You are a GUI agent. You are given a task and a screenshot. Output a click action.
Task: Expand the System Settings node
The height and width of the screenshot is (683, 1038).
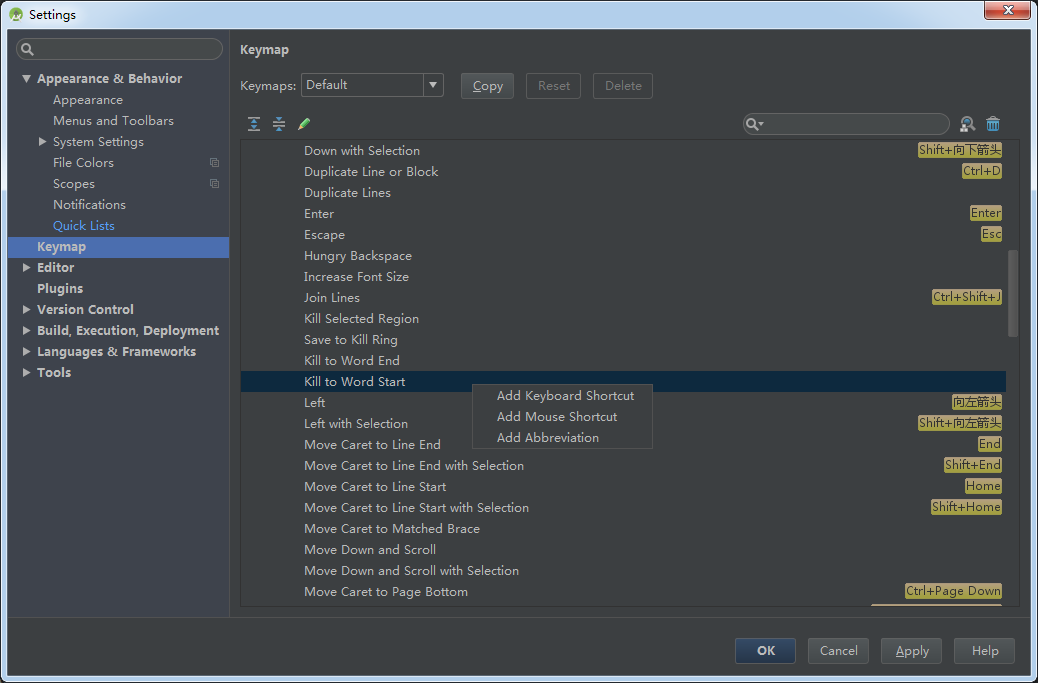pos(42,142)
